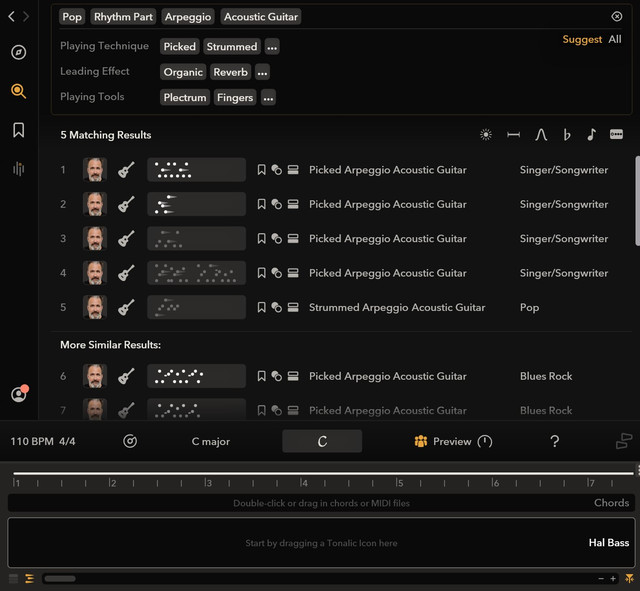This screenshot has width=640, height=591.
Task: Click the 4/4 time signature
Action: 67,441
